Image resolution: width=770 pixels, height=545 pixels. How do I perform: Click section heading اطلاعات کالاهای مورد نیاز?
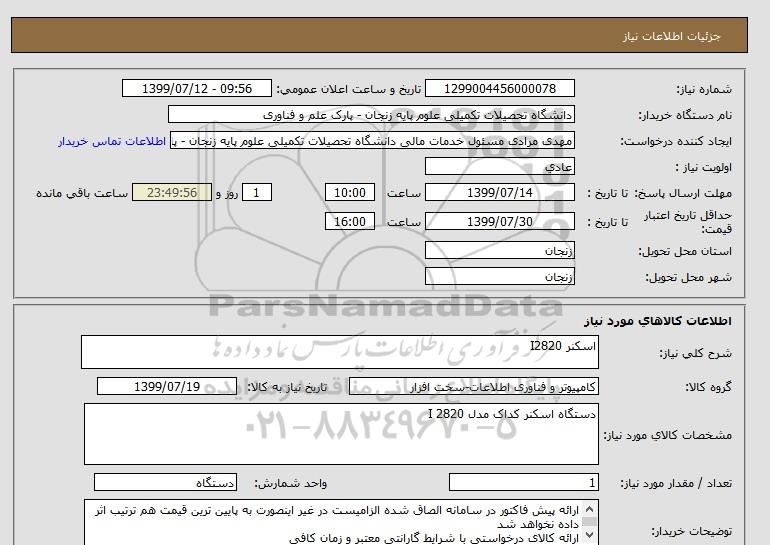tap(658, 321)
